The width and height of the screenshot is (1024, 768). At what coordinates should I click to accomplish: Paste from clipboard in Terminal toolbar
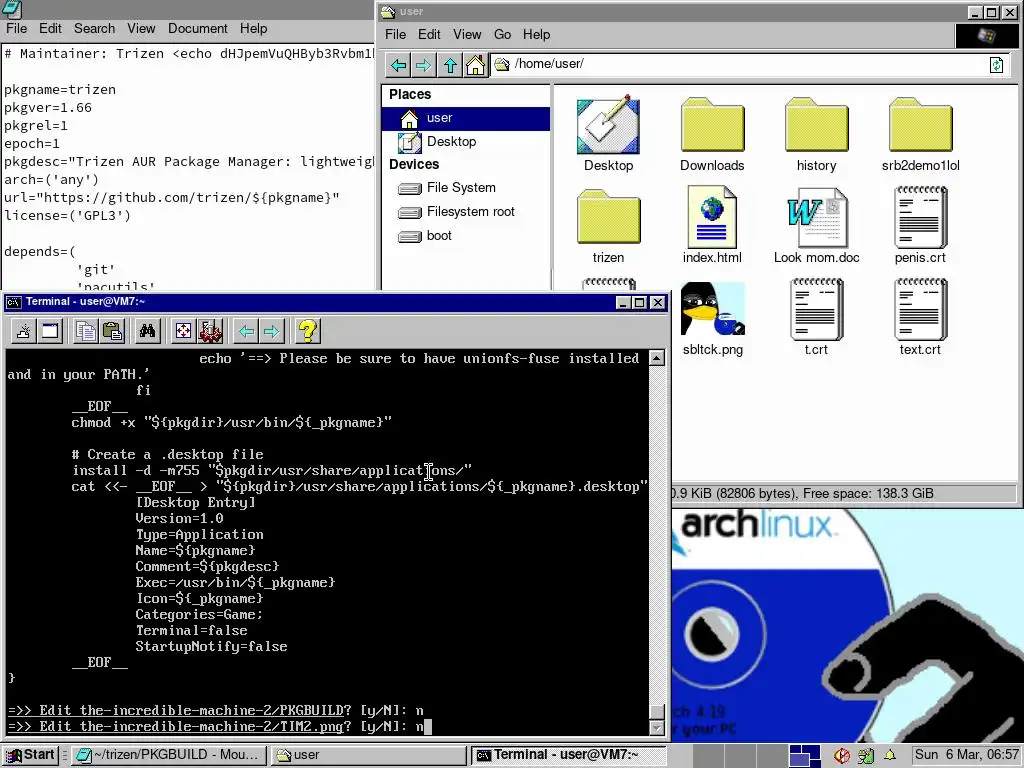[x=113, y=331]
